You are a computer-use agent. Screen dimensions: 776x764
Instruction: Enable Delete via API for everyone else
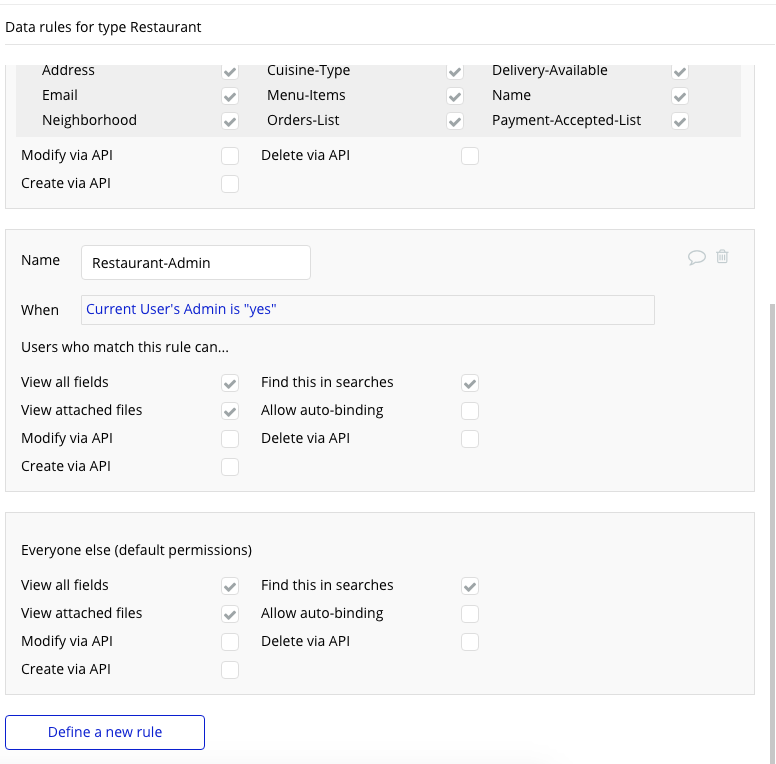(470, 642)
